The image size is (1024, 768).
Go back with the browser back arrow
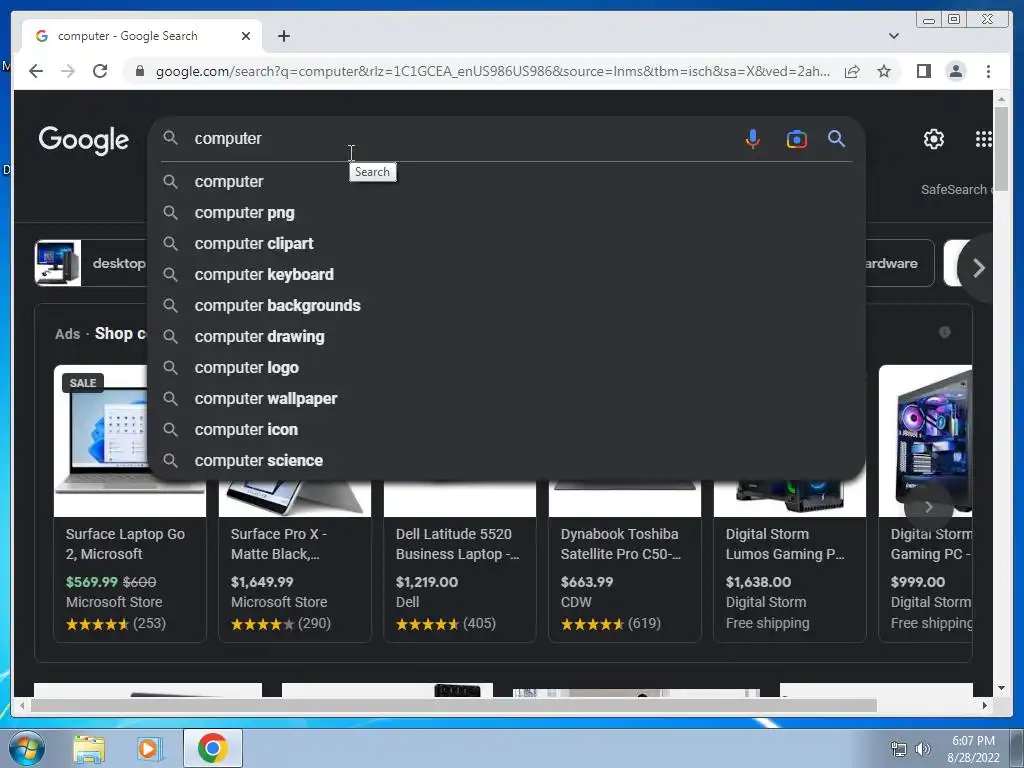(x=36, y=71)
